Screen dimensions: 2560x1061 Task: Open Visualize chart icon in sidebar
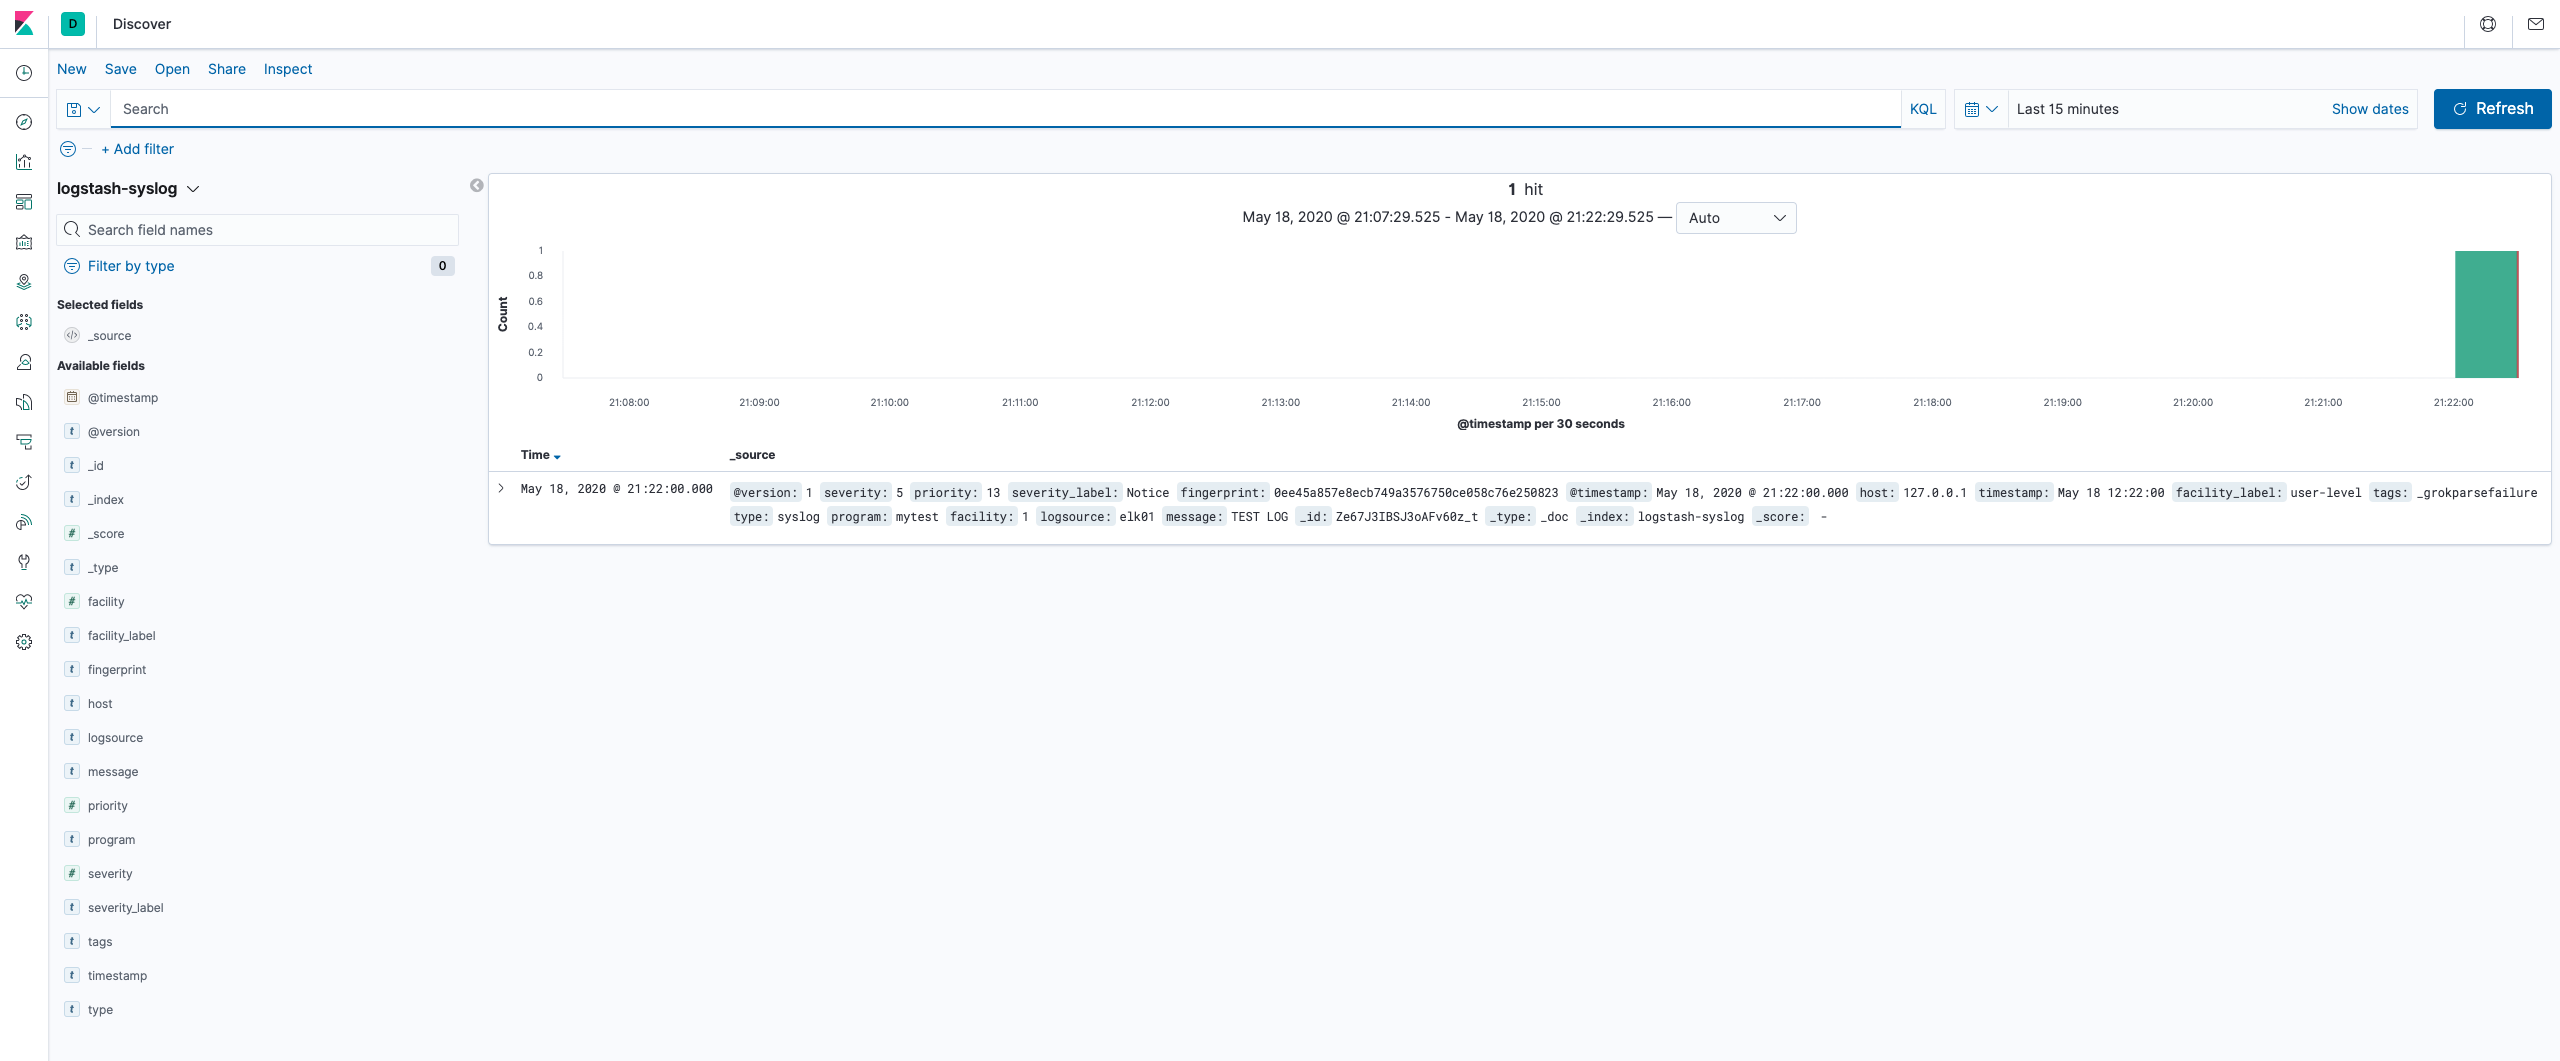tap(24, 162)
